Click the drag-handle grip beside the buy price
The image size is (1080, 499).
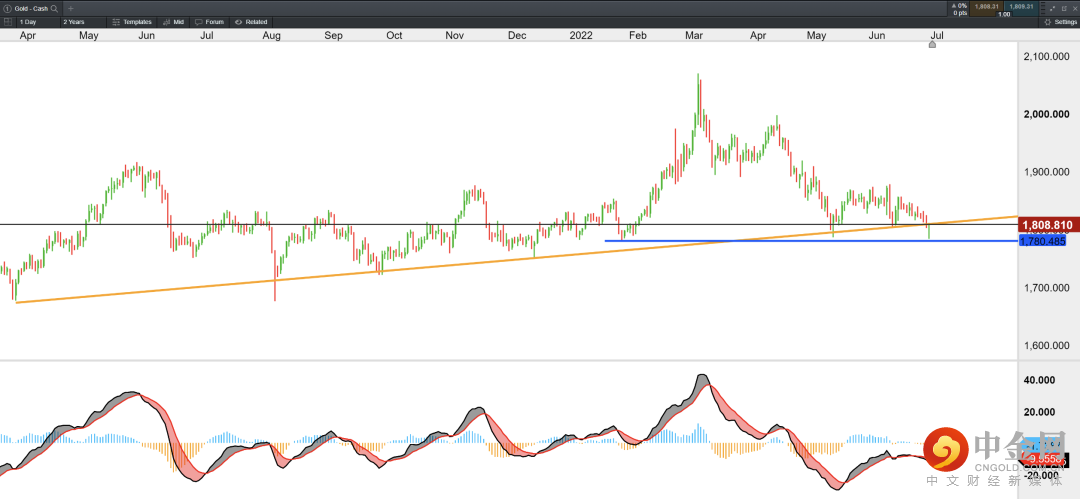[x=1043, y=8]
